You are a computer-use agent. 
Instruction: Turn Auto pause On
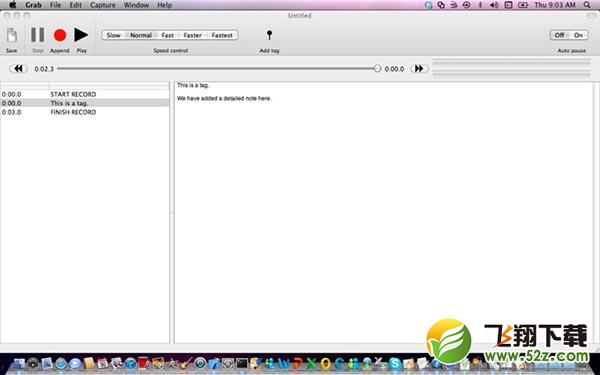pyautogui.click(x=578, y=35)
